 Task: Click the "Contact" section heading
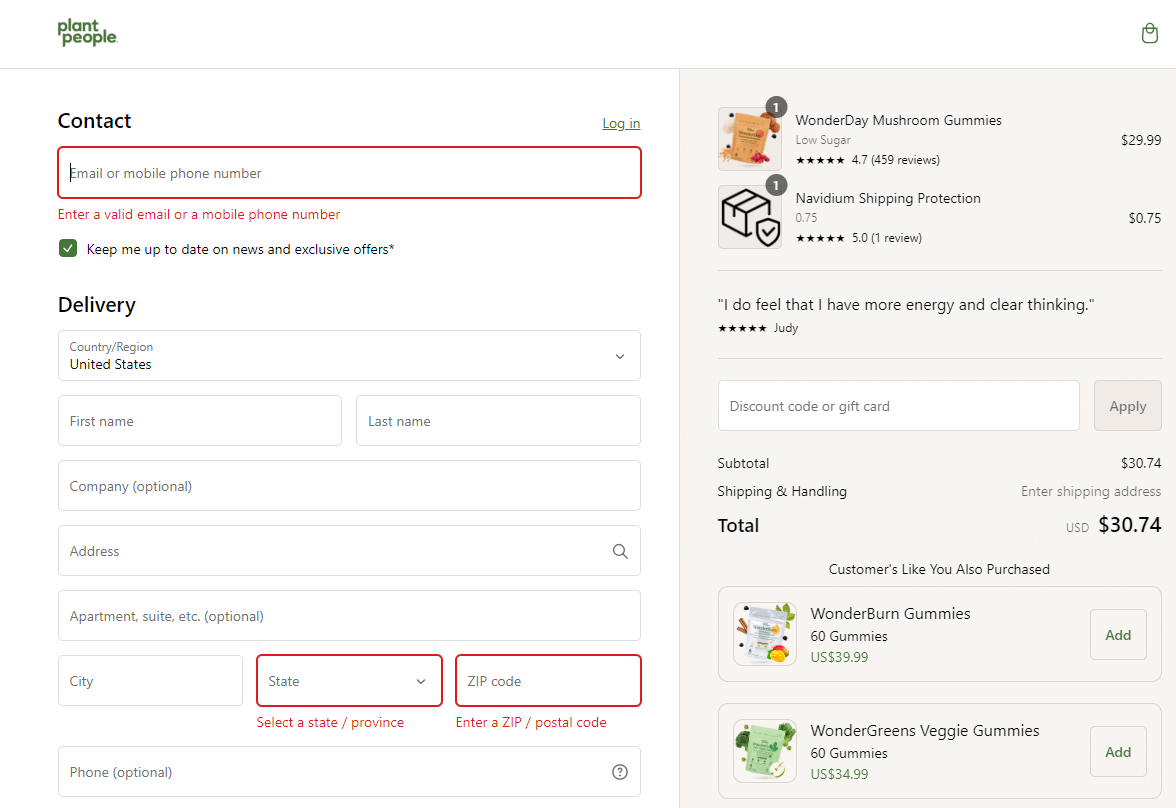(94, 121)
